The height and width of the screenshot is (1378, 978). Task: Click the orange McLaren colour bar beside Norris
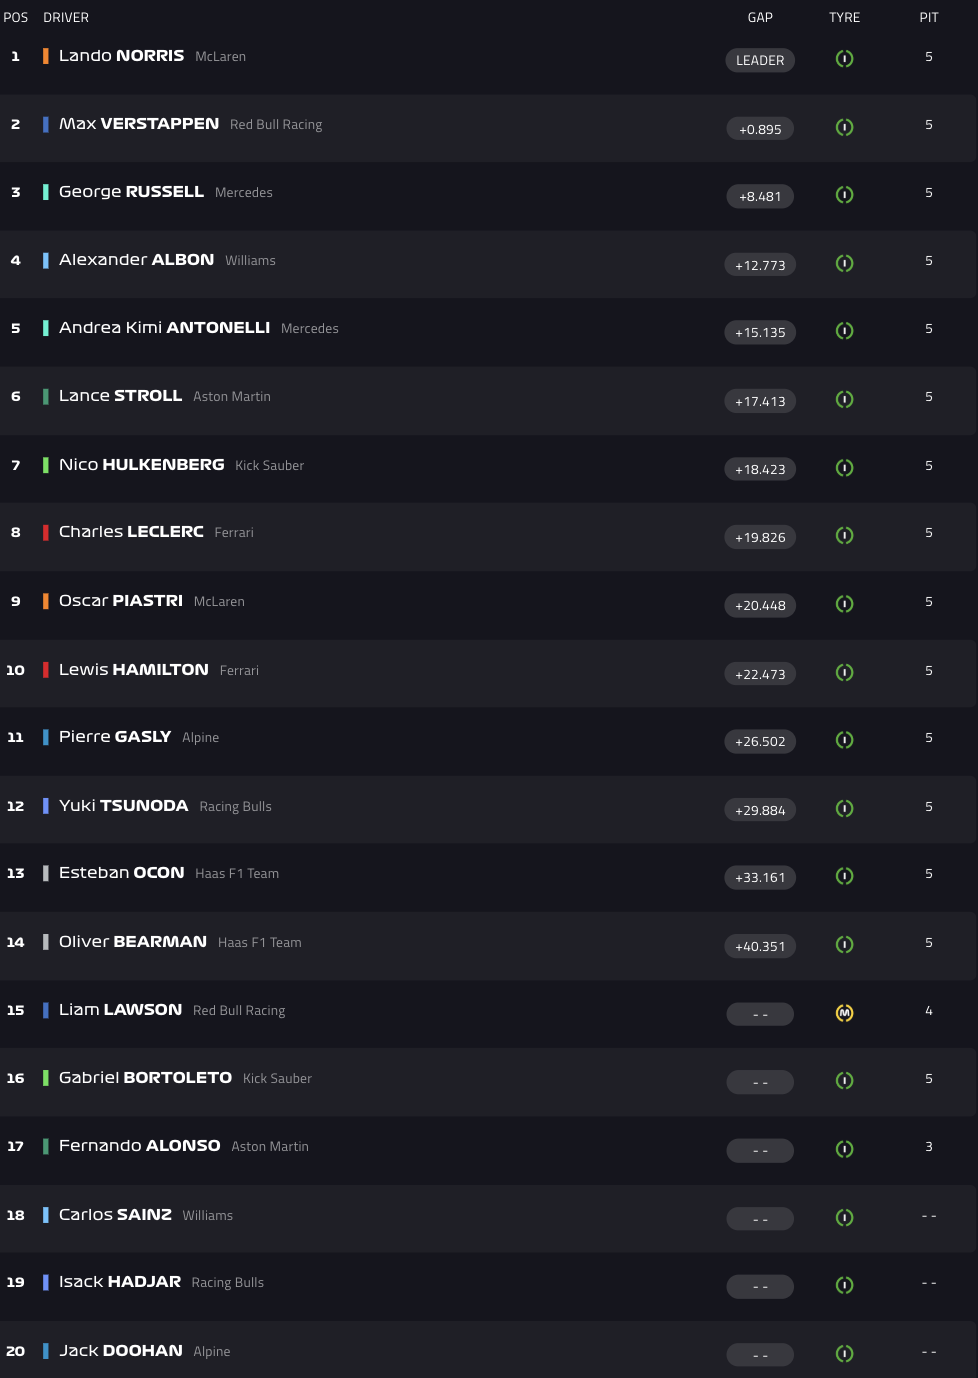(45, 56)
